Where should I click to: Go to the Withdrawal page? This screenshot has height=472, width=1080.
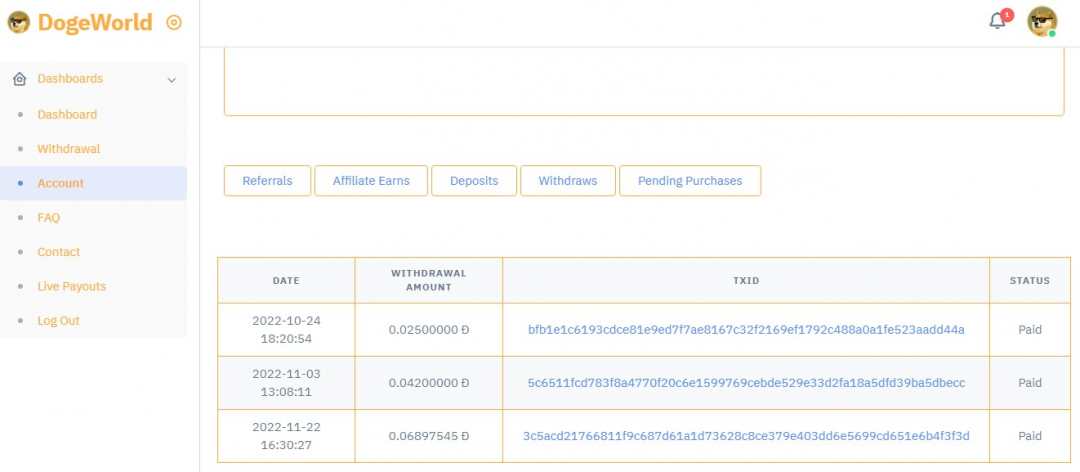pos(68,149)
